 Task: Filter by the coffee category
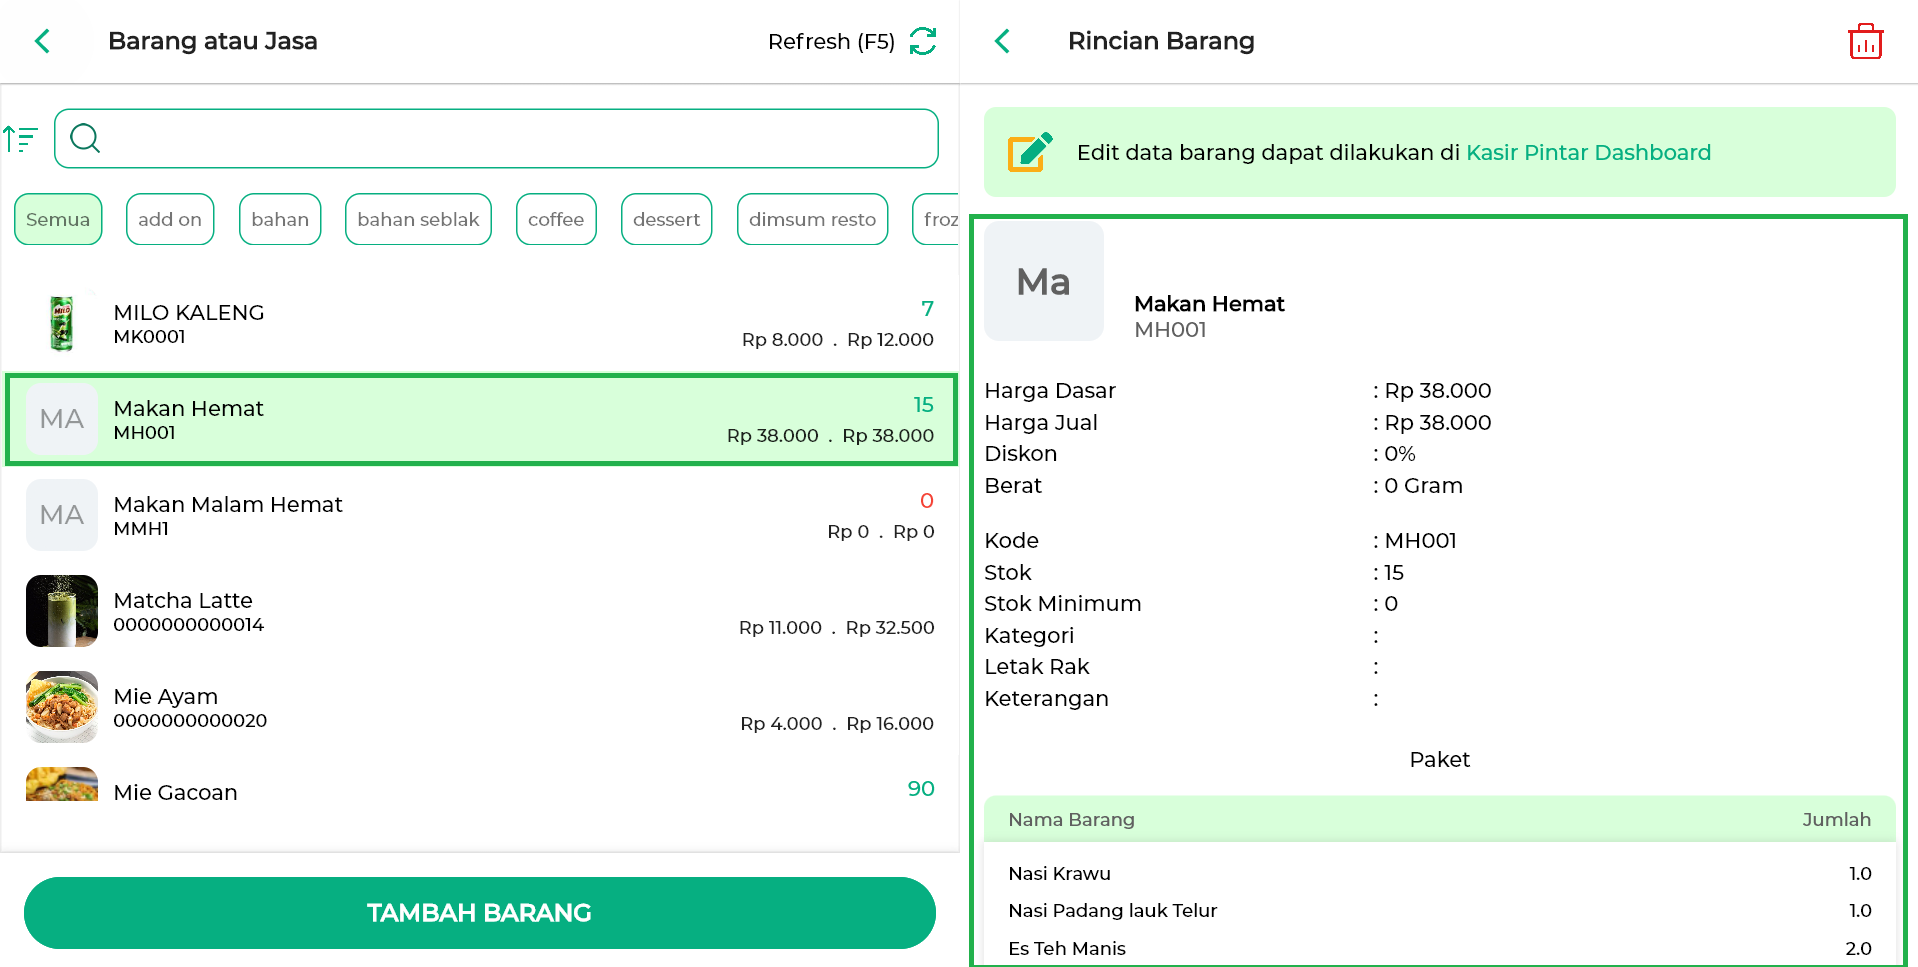pyautogui.click(x=555, y=219)
